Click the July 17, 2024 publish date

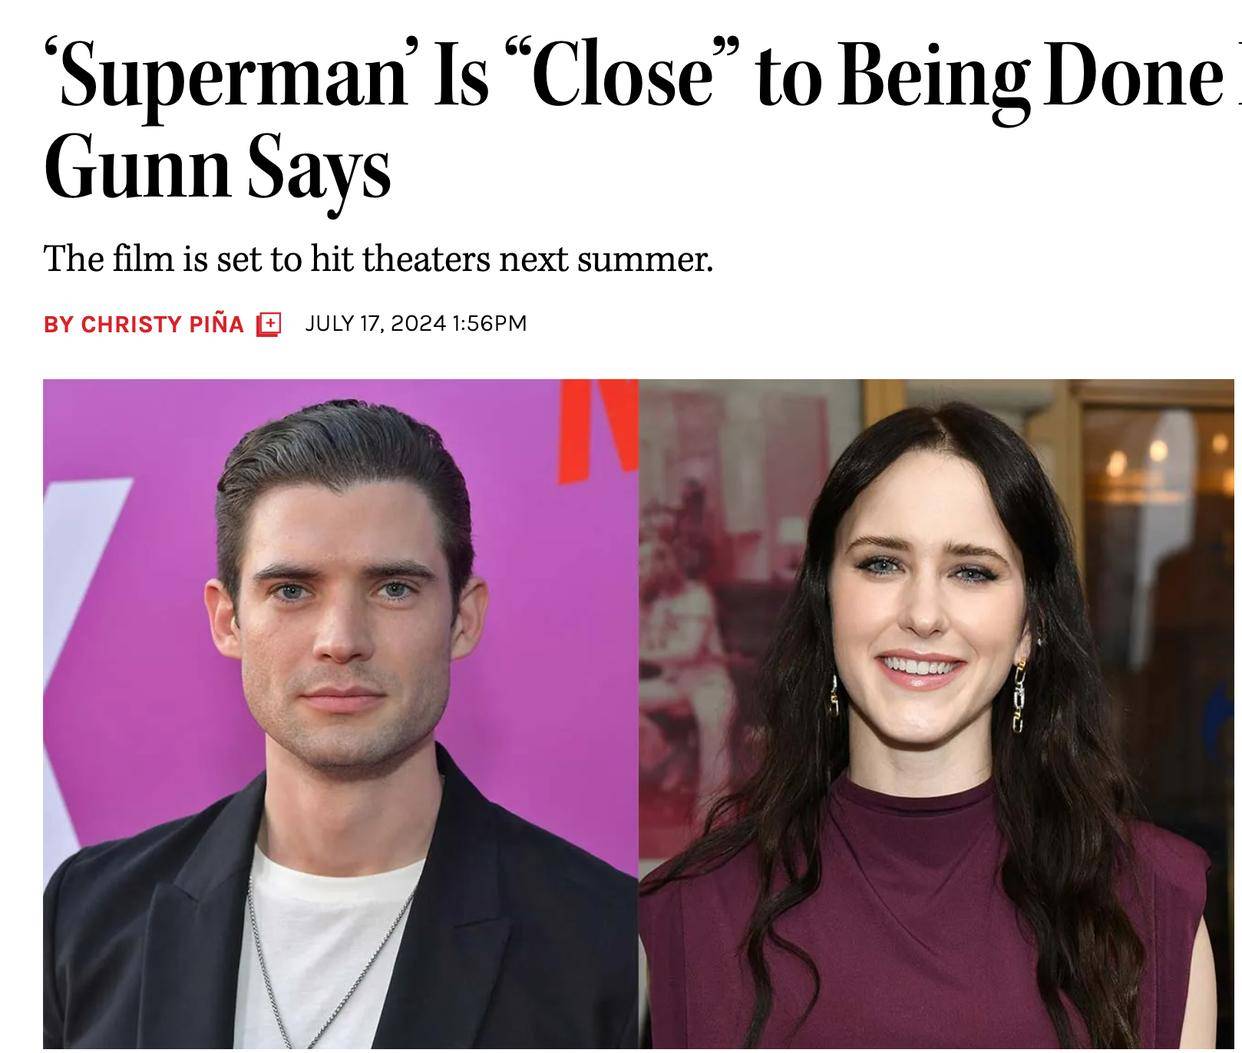[x=375, y=323]
